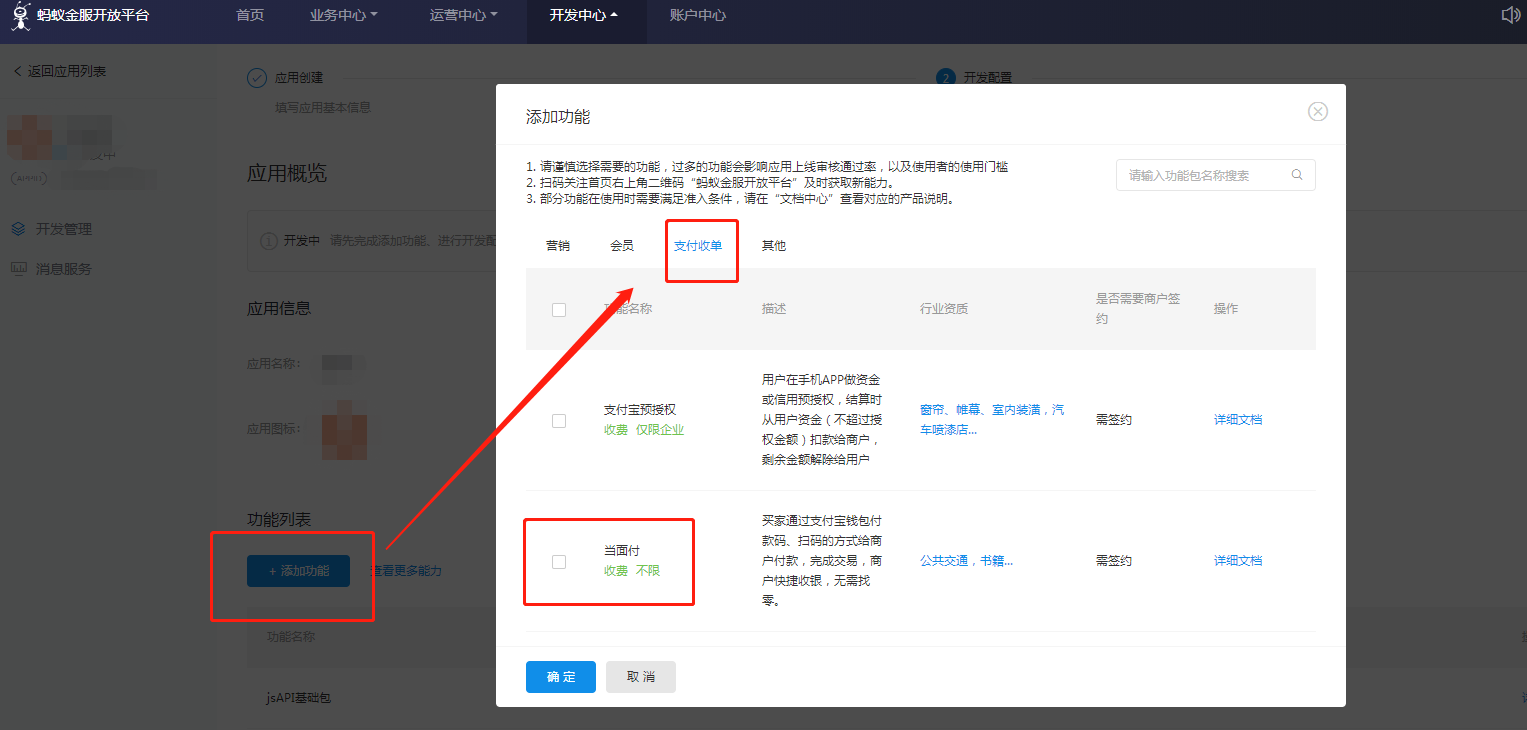
Task: Select 开发管理 in the sidebar
Action: [64, 229]
